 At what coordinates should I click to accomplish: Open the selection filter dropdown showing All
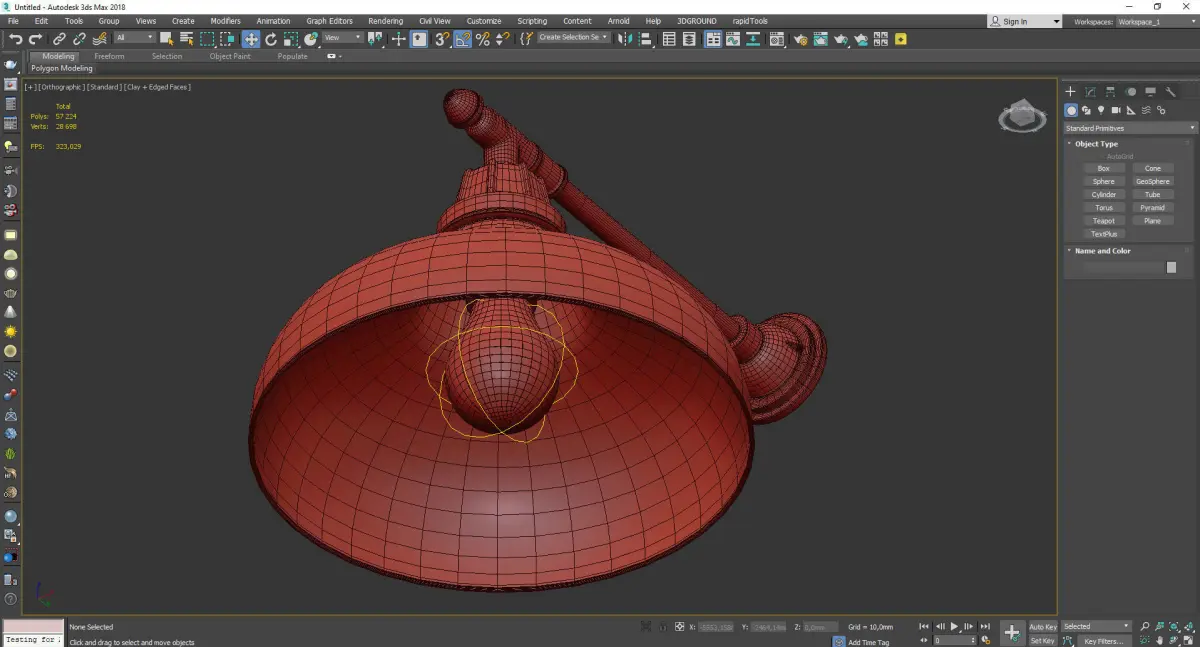point(134,38)
